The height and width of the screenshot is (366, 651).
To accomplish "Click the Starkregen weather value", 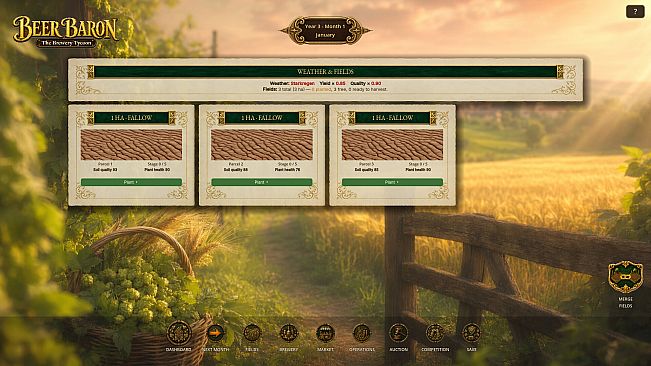I will click(x=303, y=83).
